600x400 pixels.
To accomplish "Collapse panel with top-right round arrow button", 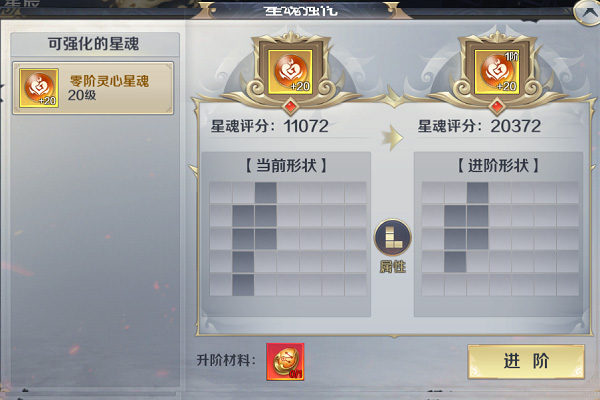I will click(x=587, y=12).
